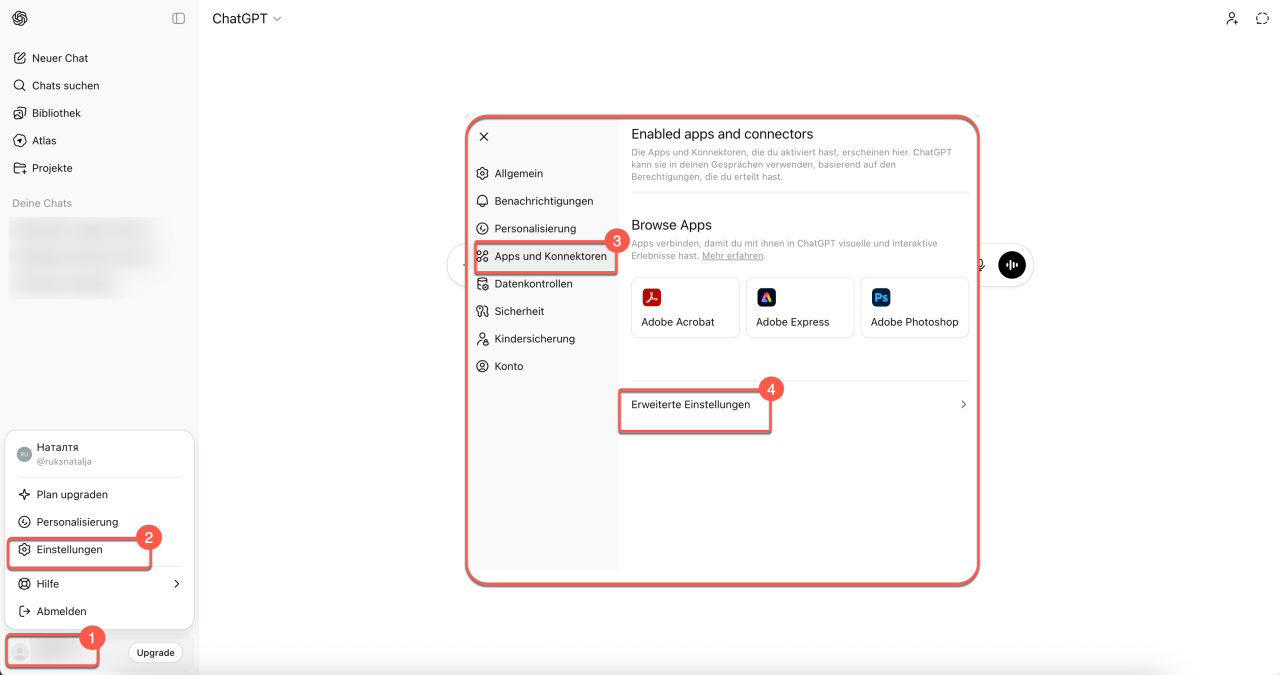This screenshot has width=1280, height=675.
Task: Click the Deine Chats section label
Action: 42,203
